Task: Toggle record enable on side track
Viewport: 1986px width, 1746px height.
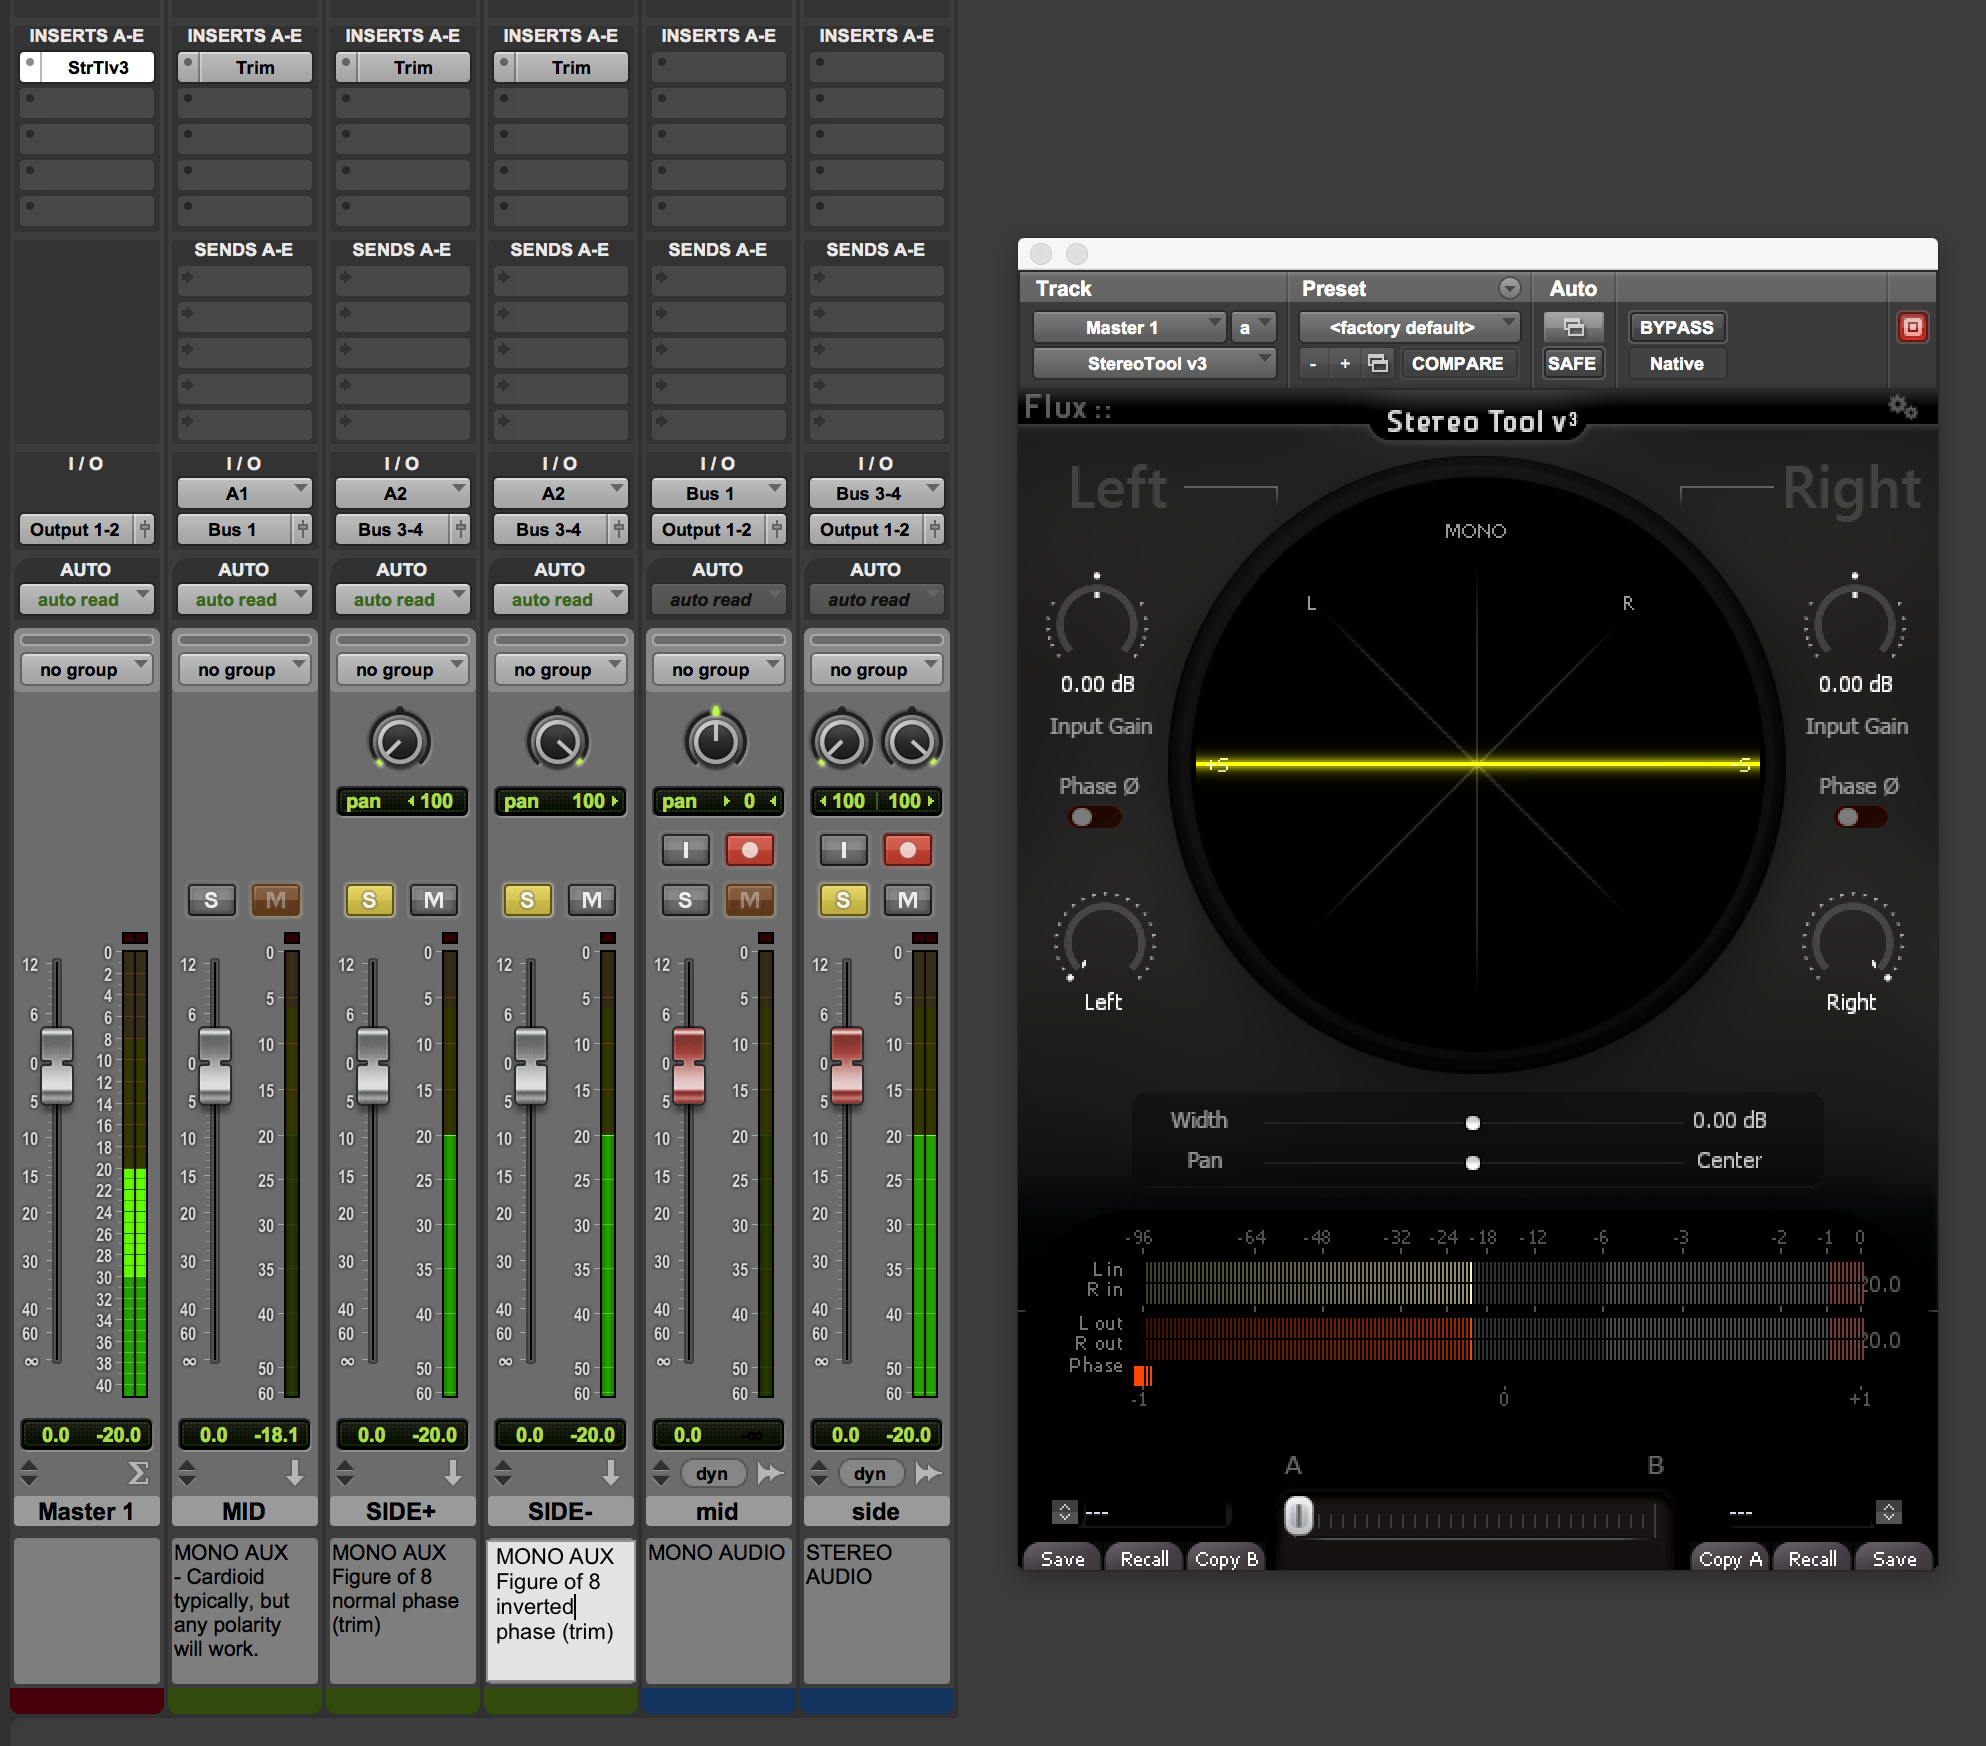Action: click(x=908, y=850)
